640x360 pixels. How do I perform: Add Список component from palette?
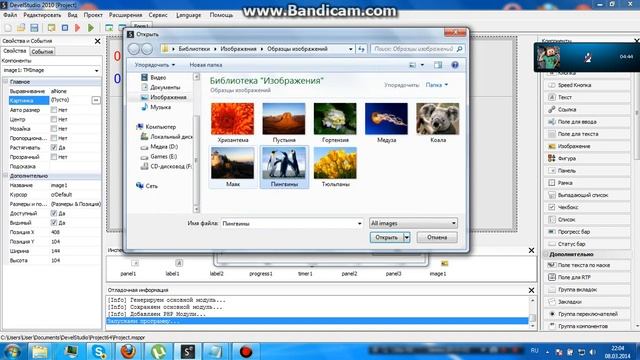coord(587,220)
